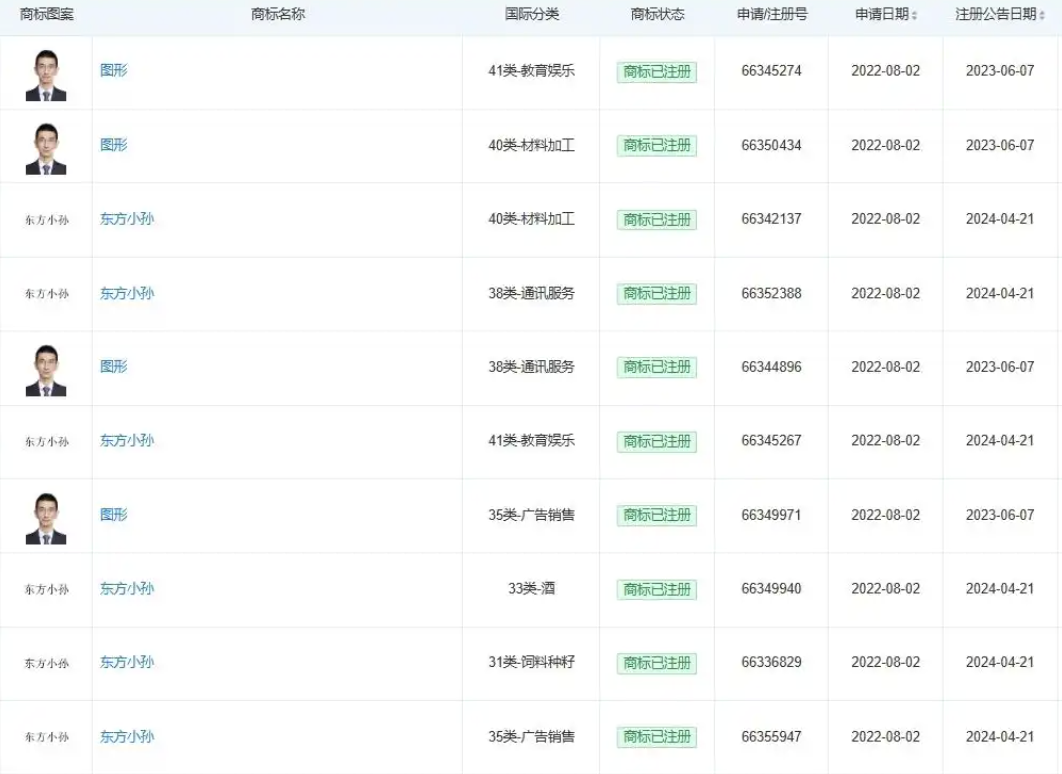Open 东方小孙 trademark for 35类-广告销售
This screenshot has height=774, width=1062.
pos(125,737)
